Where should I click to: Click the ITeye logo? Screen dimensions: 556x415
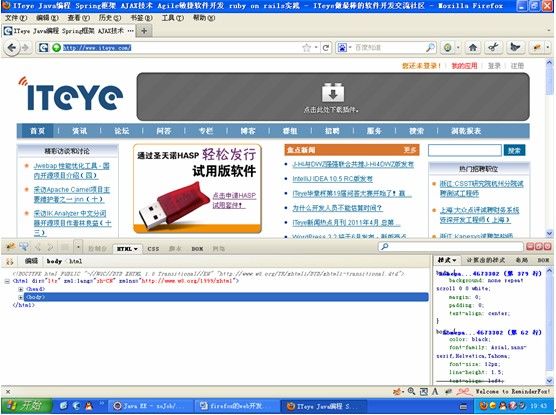71,94
